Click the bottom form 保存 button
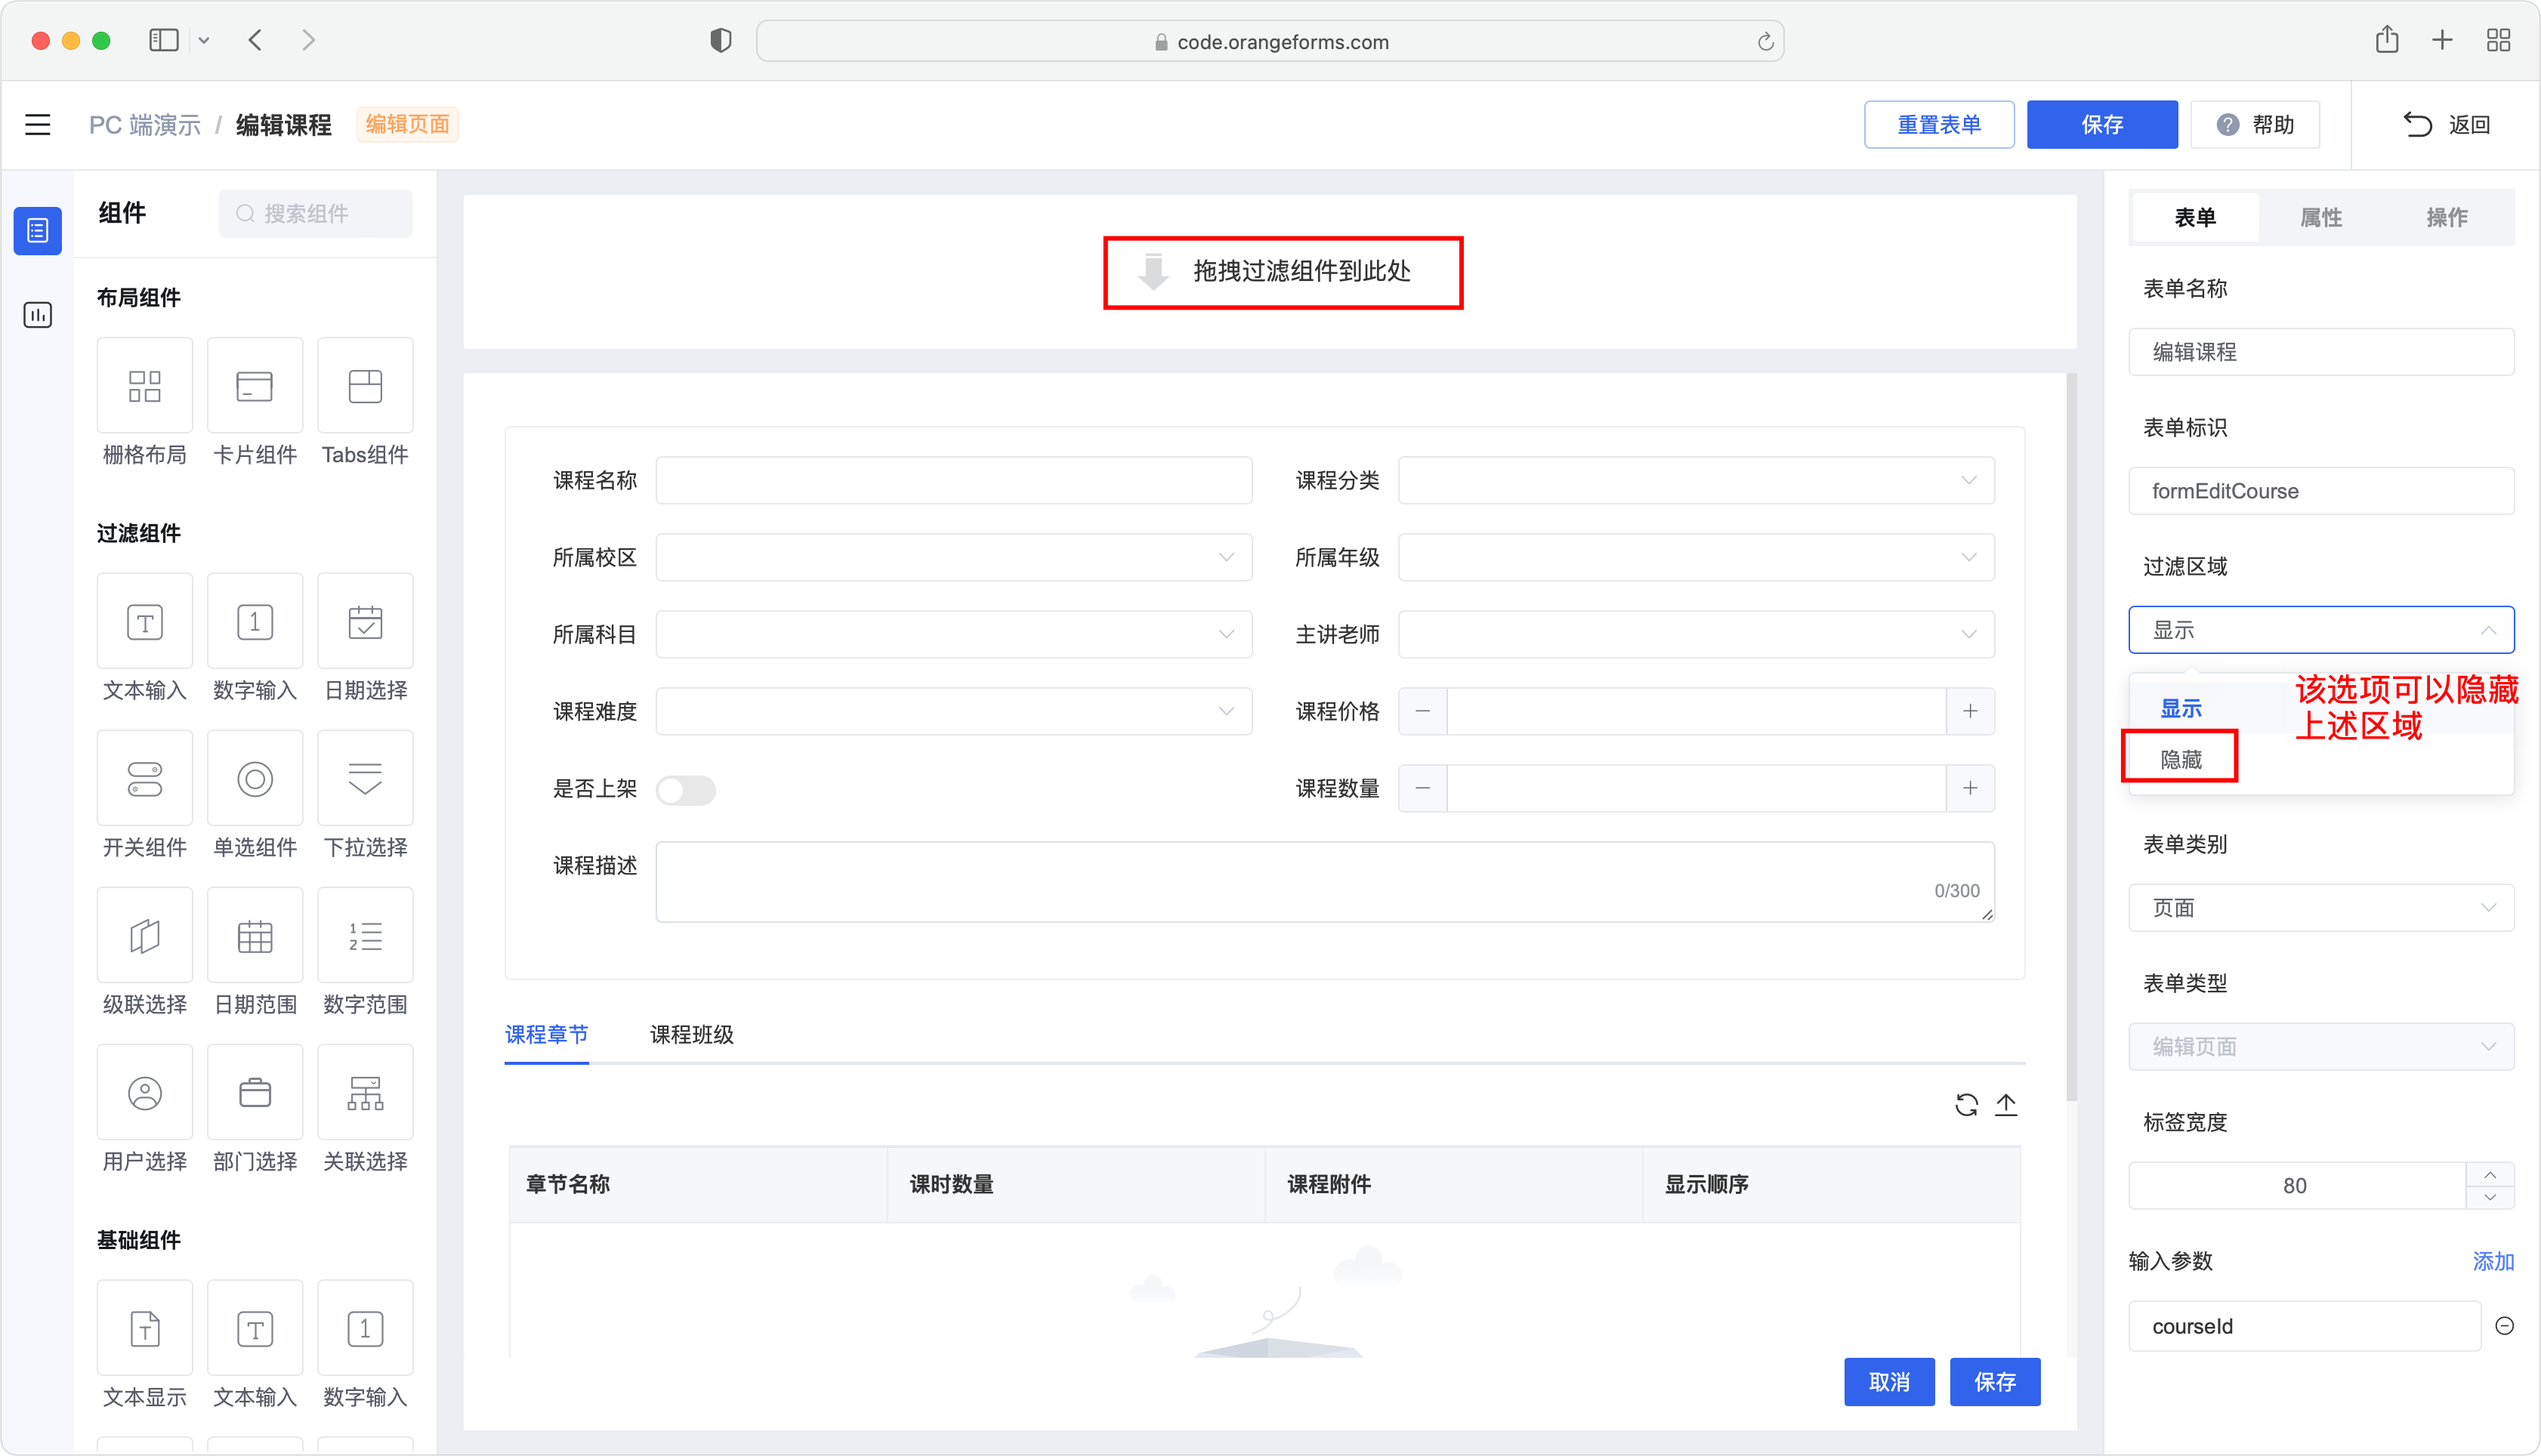 click(x=1995, y=1383)
